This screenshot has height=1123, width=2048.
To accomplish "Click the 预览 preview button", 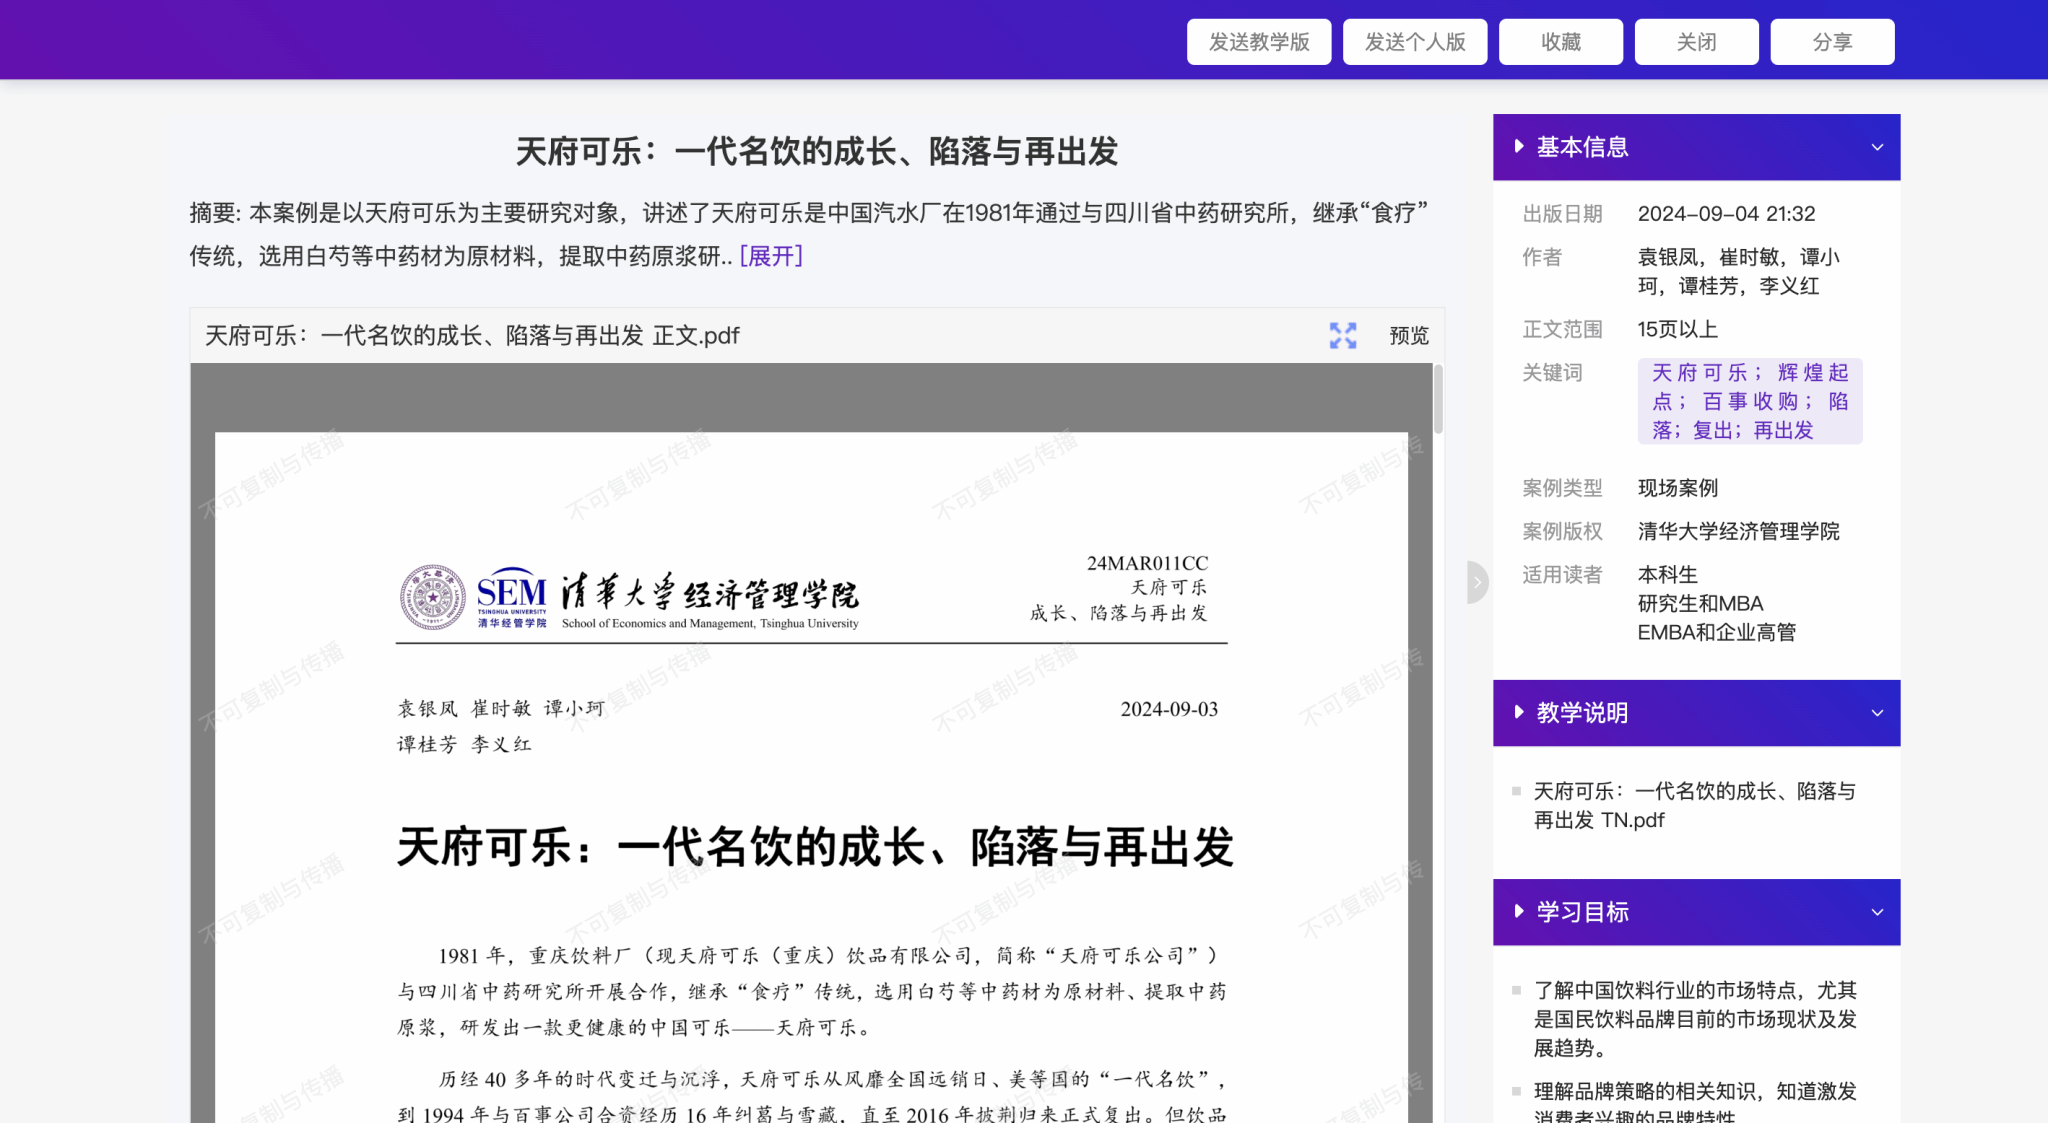I will [1408, 336].
